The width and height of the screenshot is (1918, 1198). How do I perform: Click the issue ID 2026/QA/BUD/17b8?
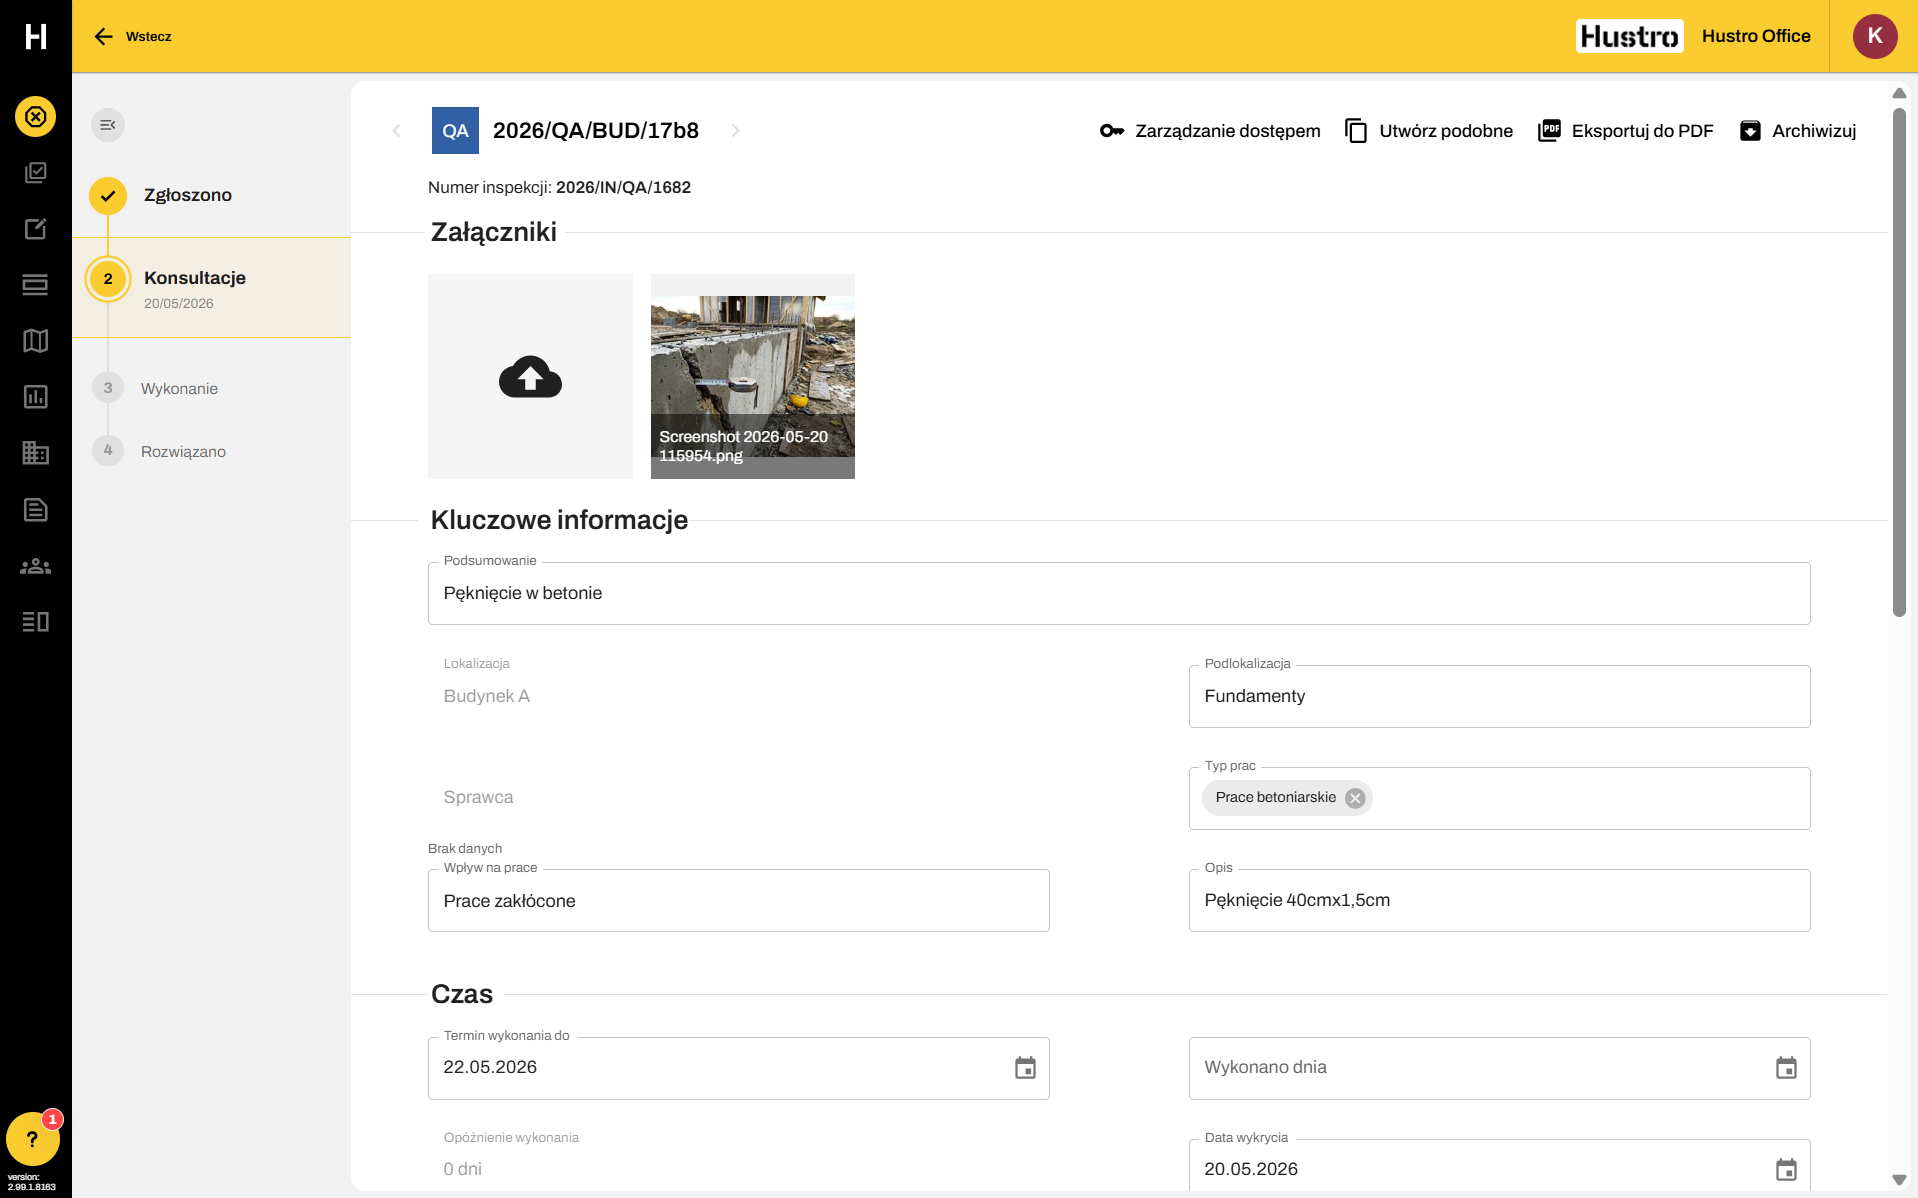point(596,131)
